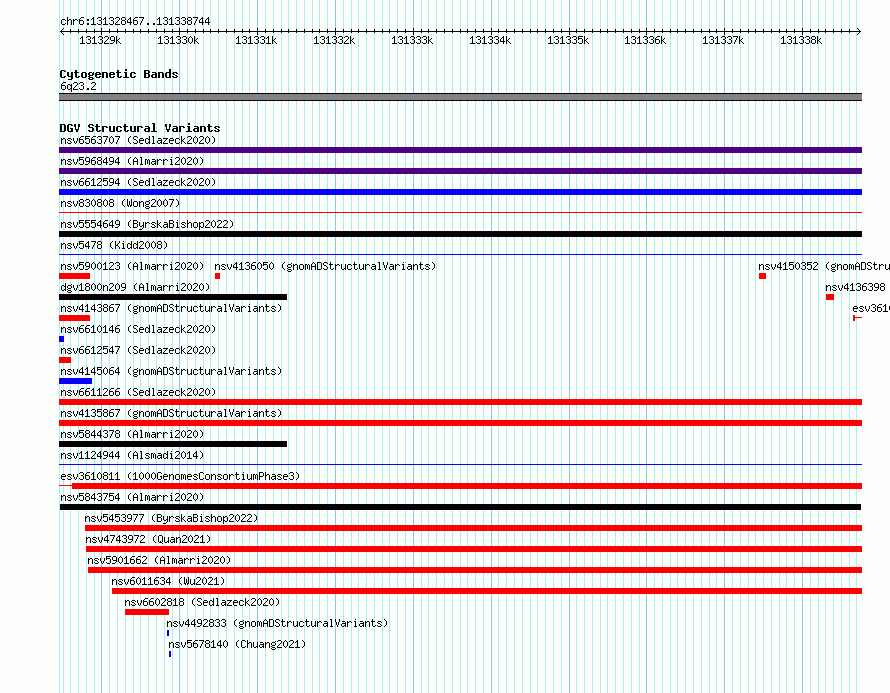
Task: Click nsv6602818 (Sedlazeck2020) label
Action: 202,602
